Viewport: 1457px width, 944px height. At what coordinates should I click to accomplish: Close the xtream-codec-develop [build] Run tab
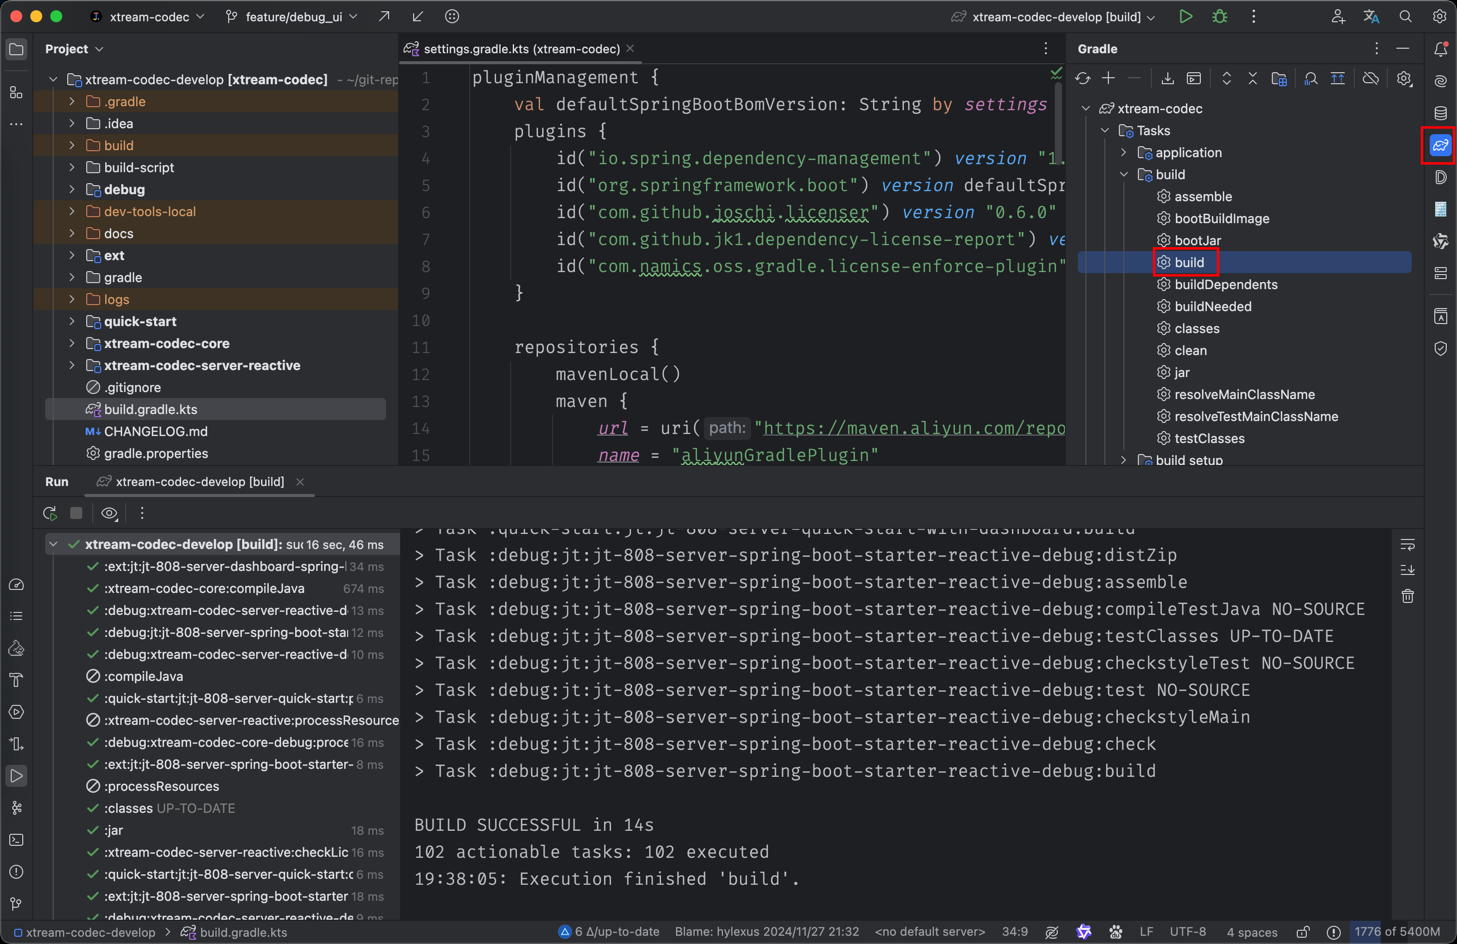[x=300, y=482]
